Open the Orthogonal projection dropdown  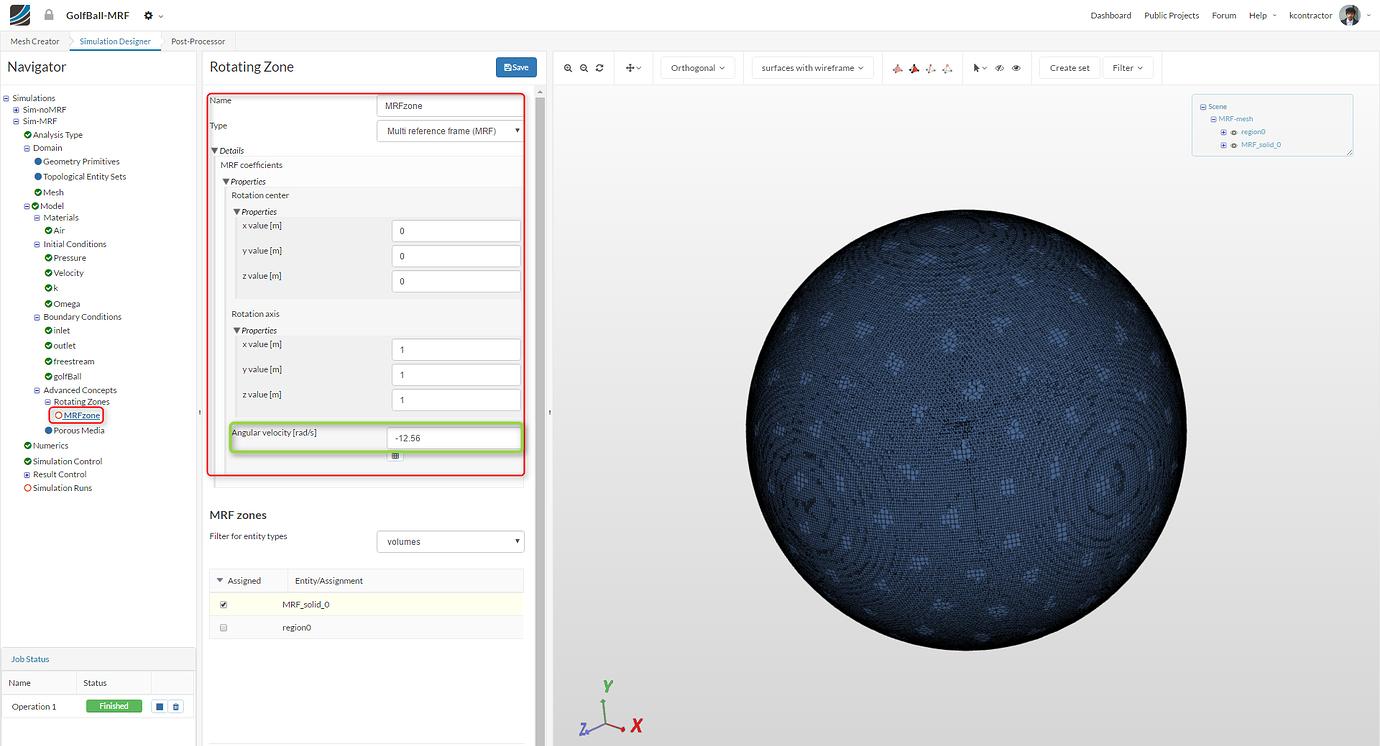[697, 67]
